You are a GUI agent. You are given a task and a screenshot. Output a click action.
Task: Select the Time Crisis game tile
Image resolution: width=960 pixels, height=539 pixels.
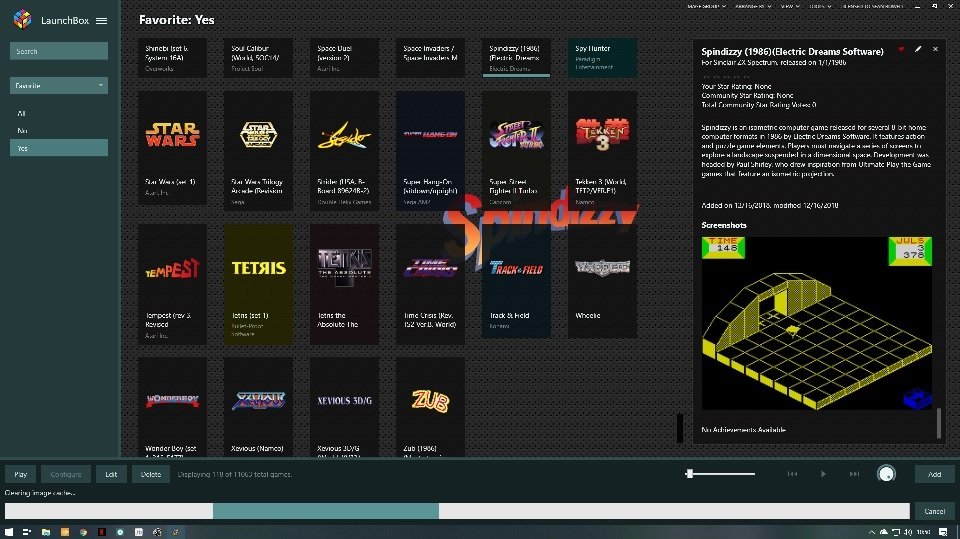(430, 284)
